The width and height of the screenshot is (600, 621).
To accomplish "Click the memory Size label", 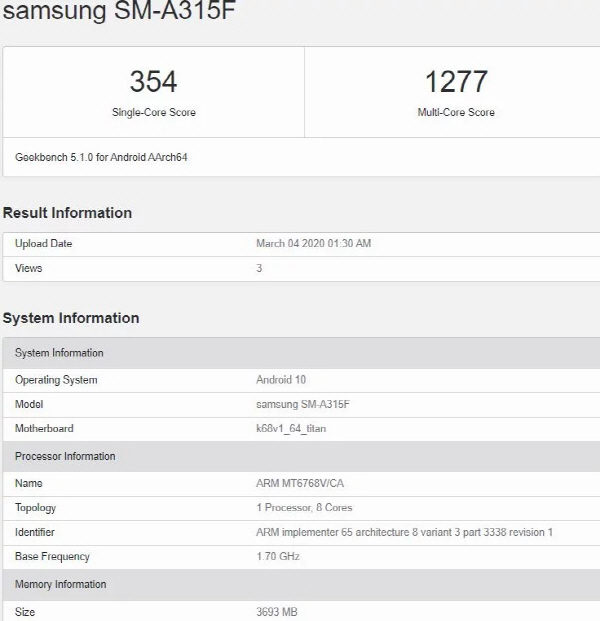I will pyautogui.click(x=25, y=612).
